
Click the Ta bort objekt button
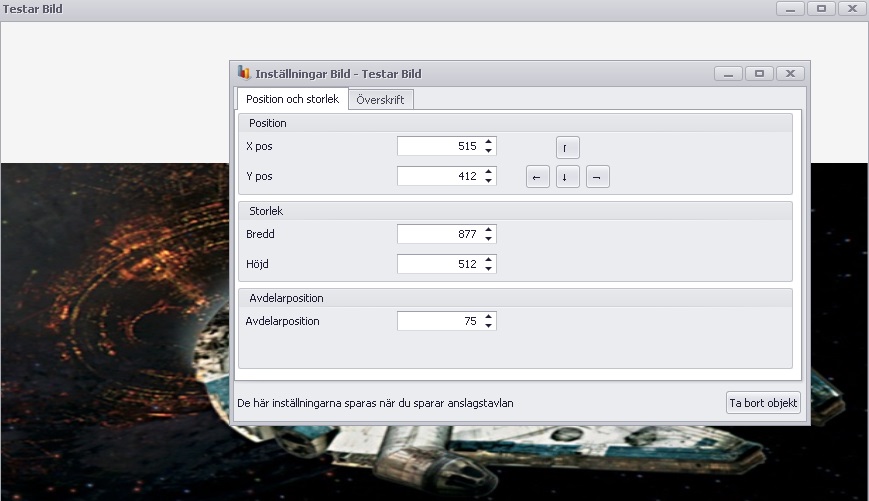tap(763, 403)
